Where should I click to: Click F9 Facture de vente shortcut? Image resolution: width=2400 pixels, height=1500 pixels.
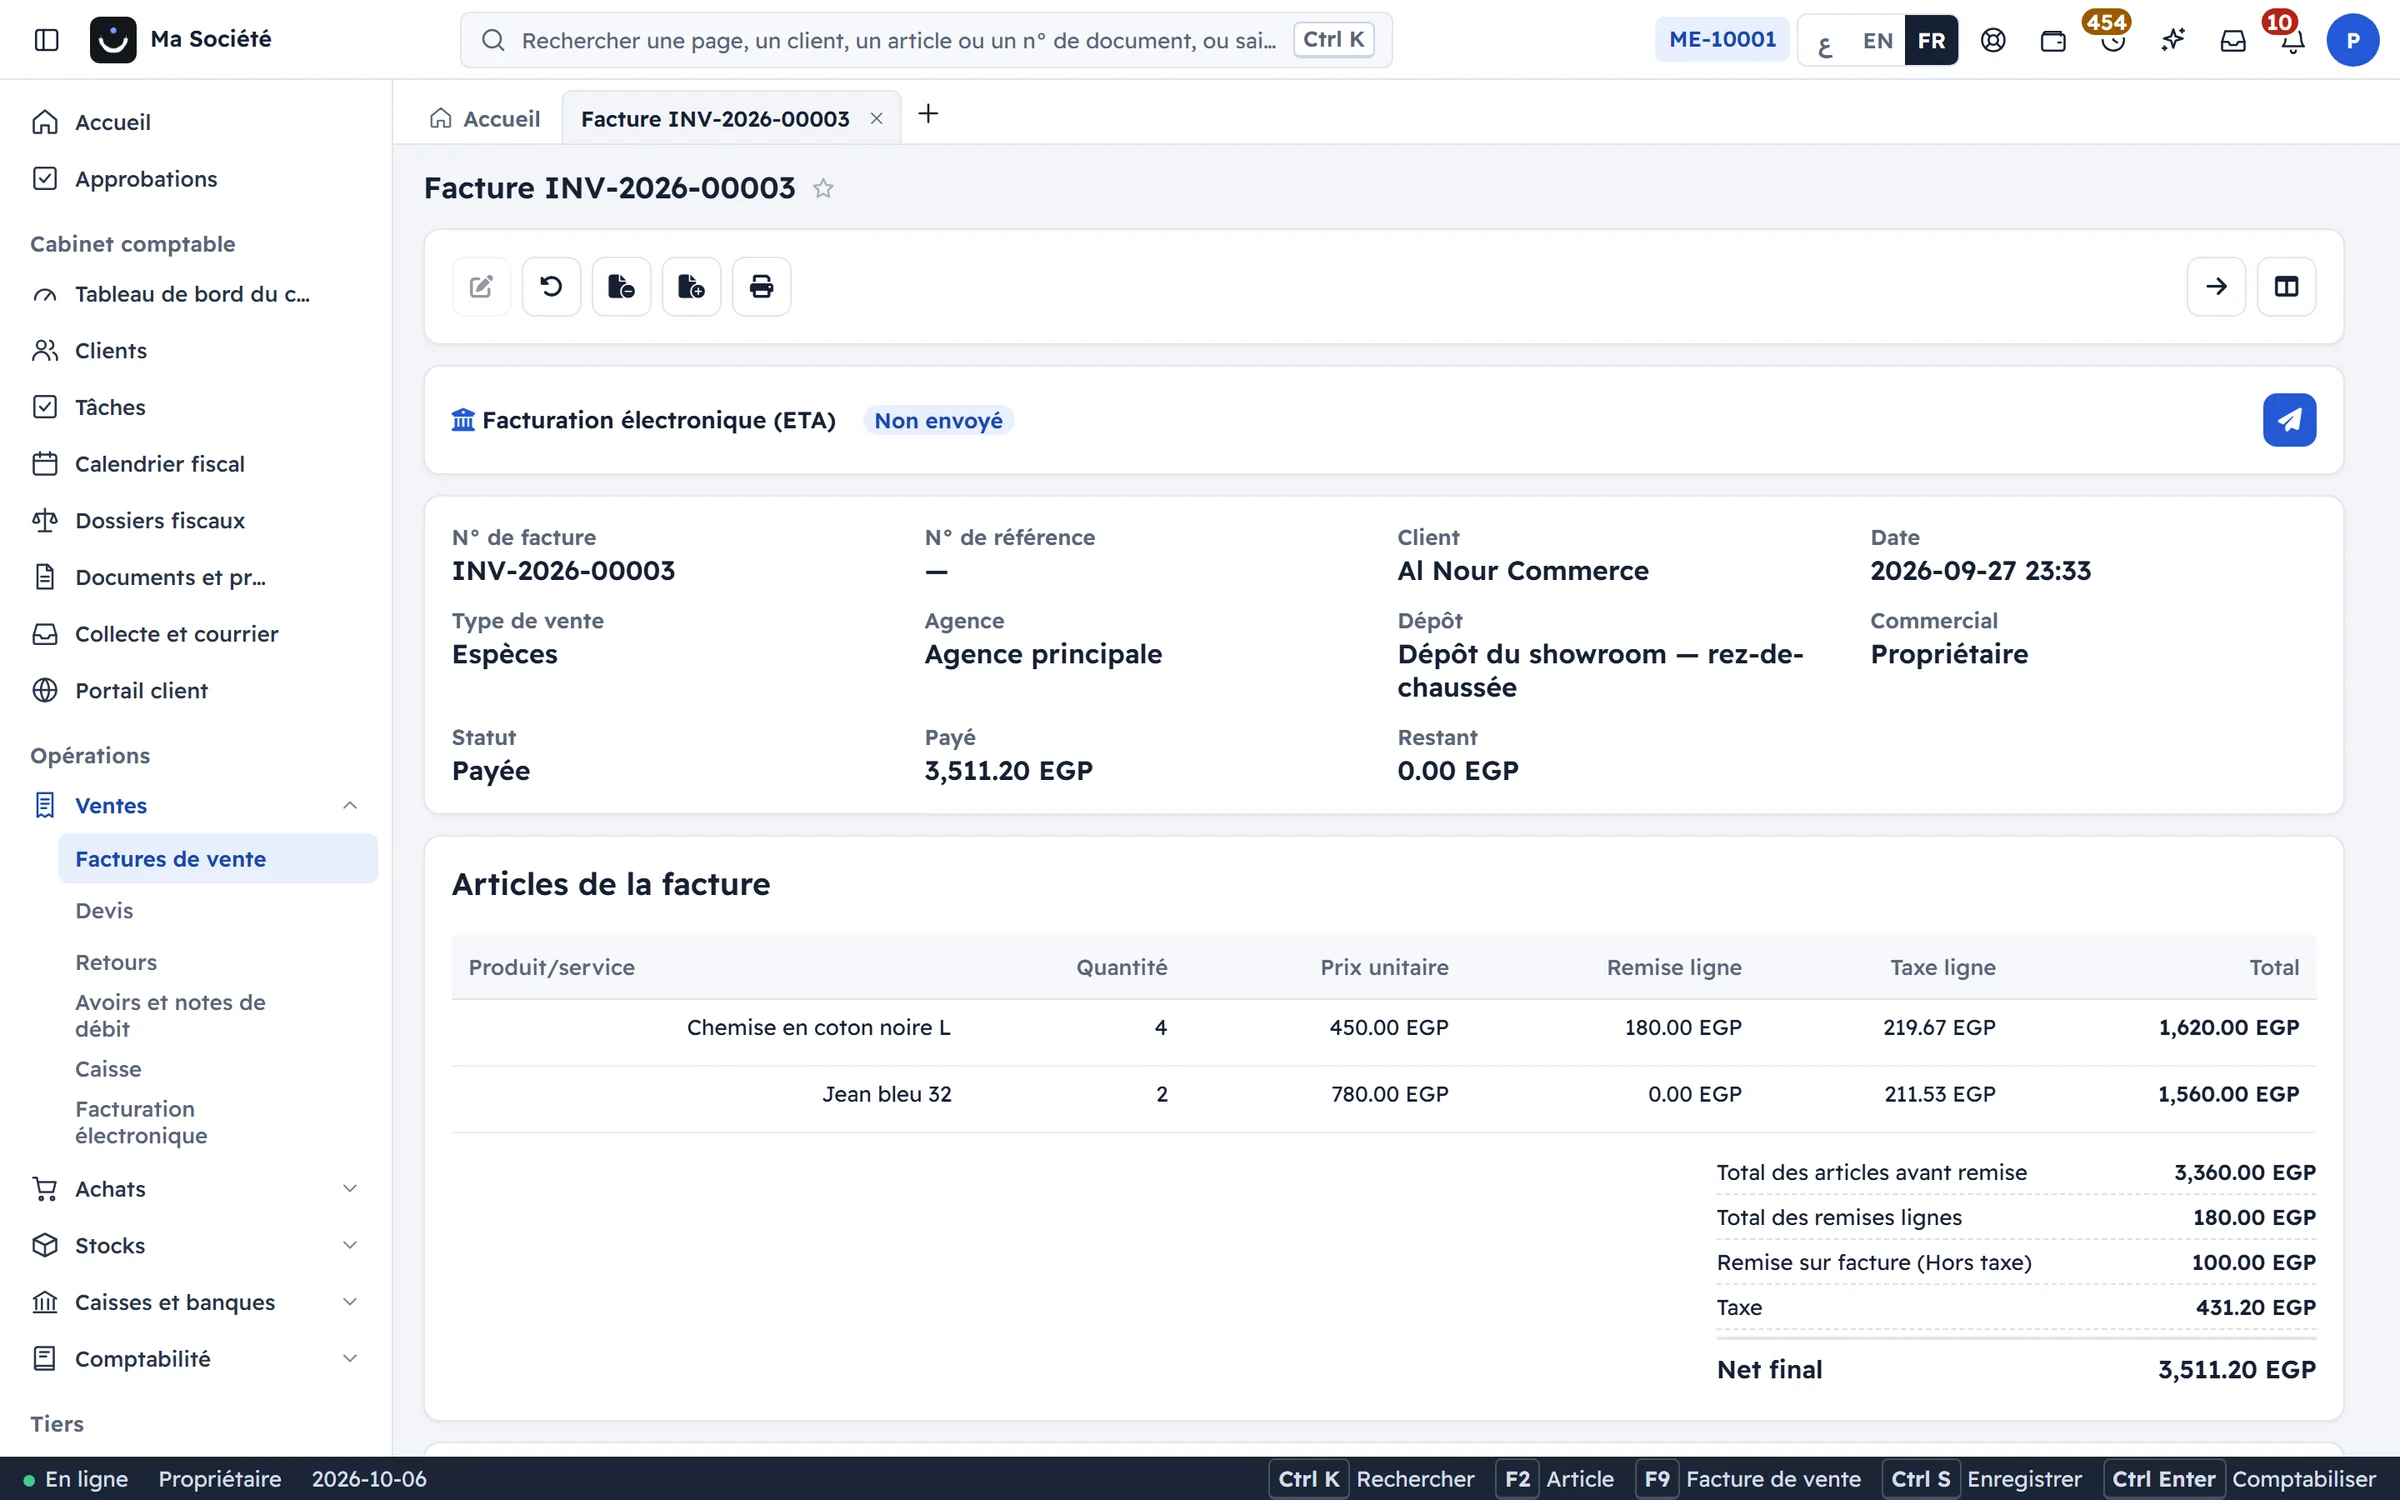(1749, 1479)
